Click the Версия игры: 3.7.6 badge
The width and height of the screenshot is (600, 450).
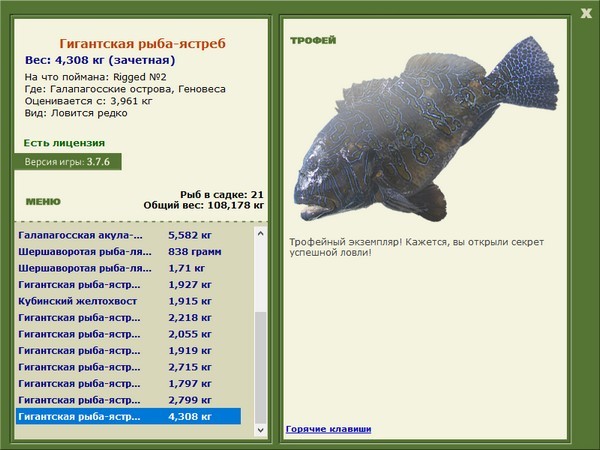68,161
